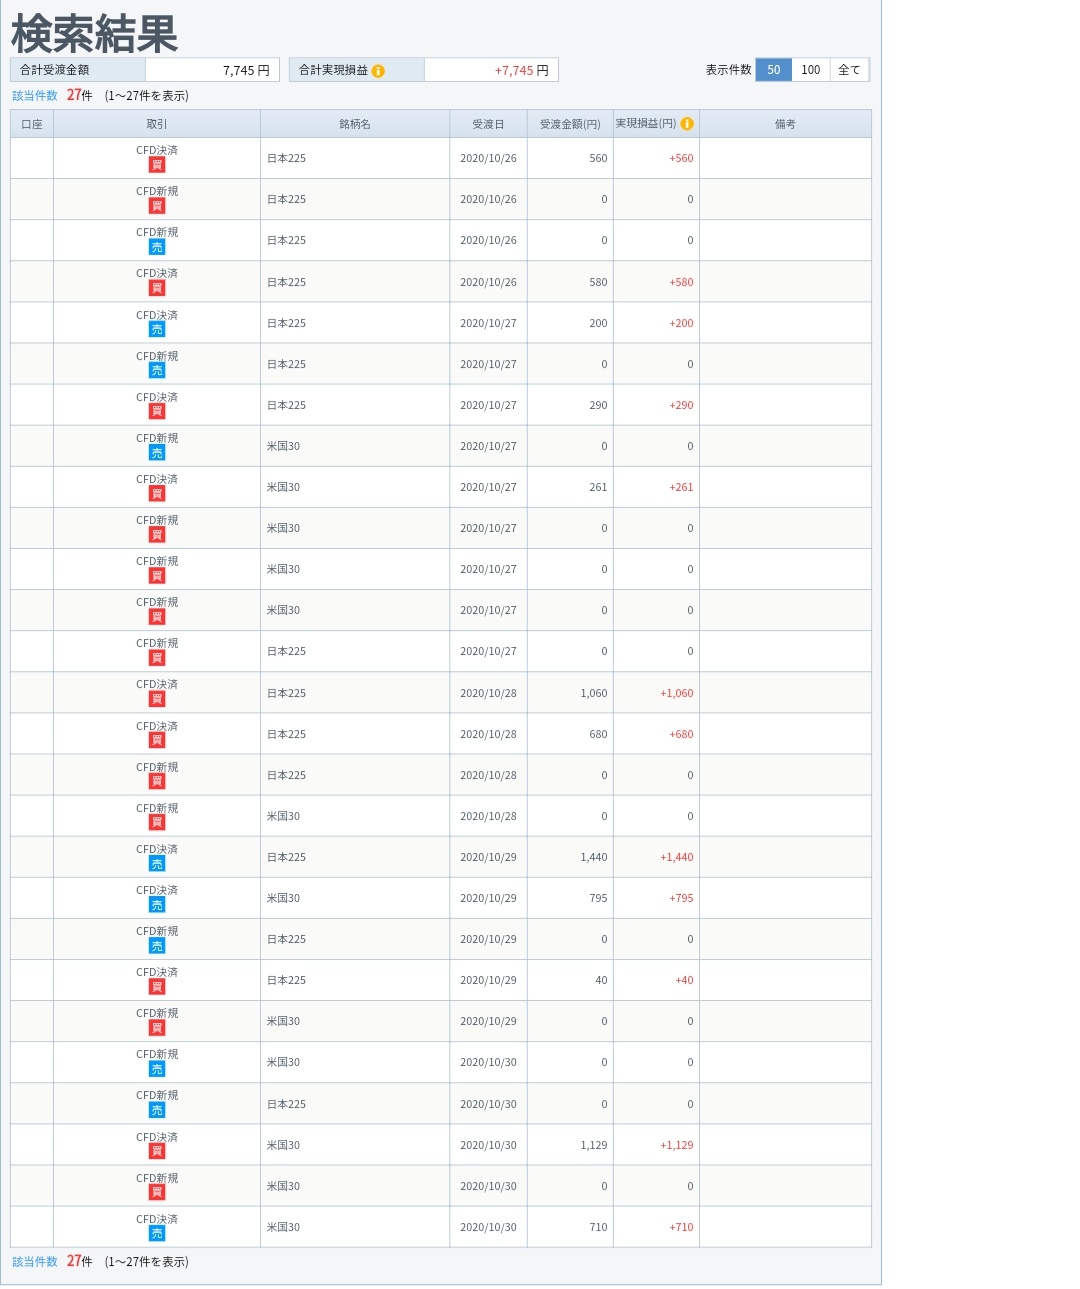This screenshot has width=1080, height=1289.
Task: Click 買 badge of CFD新規 日本225 2020/10/26 row
Action: [157, 206]
